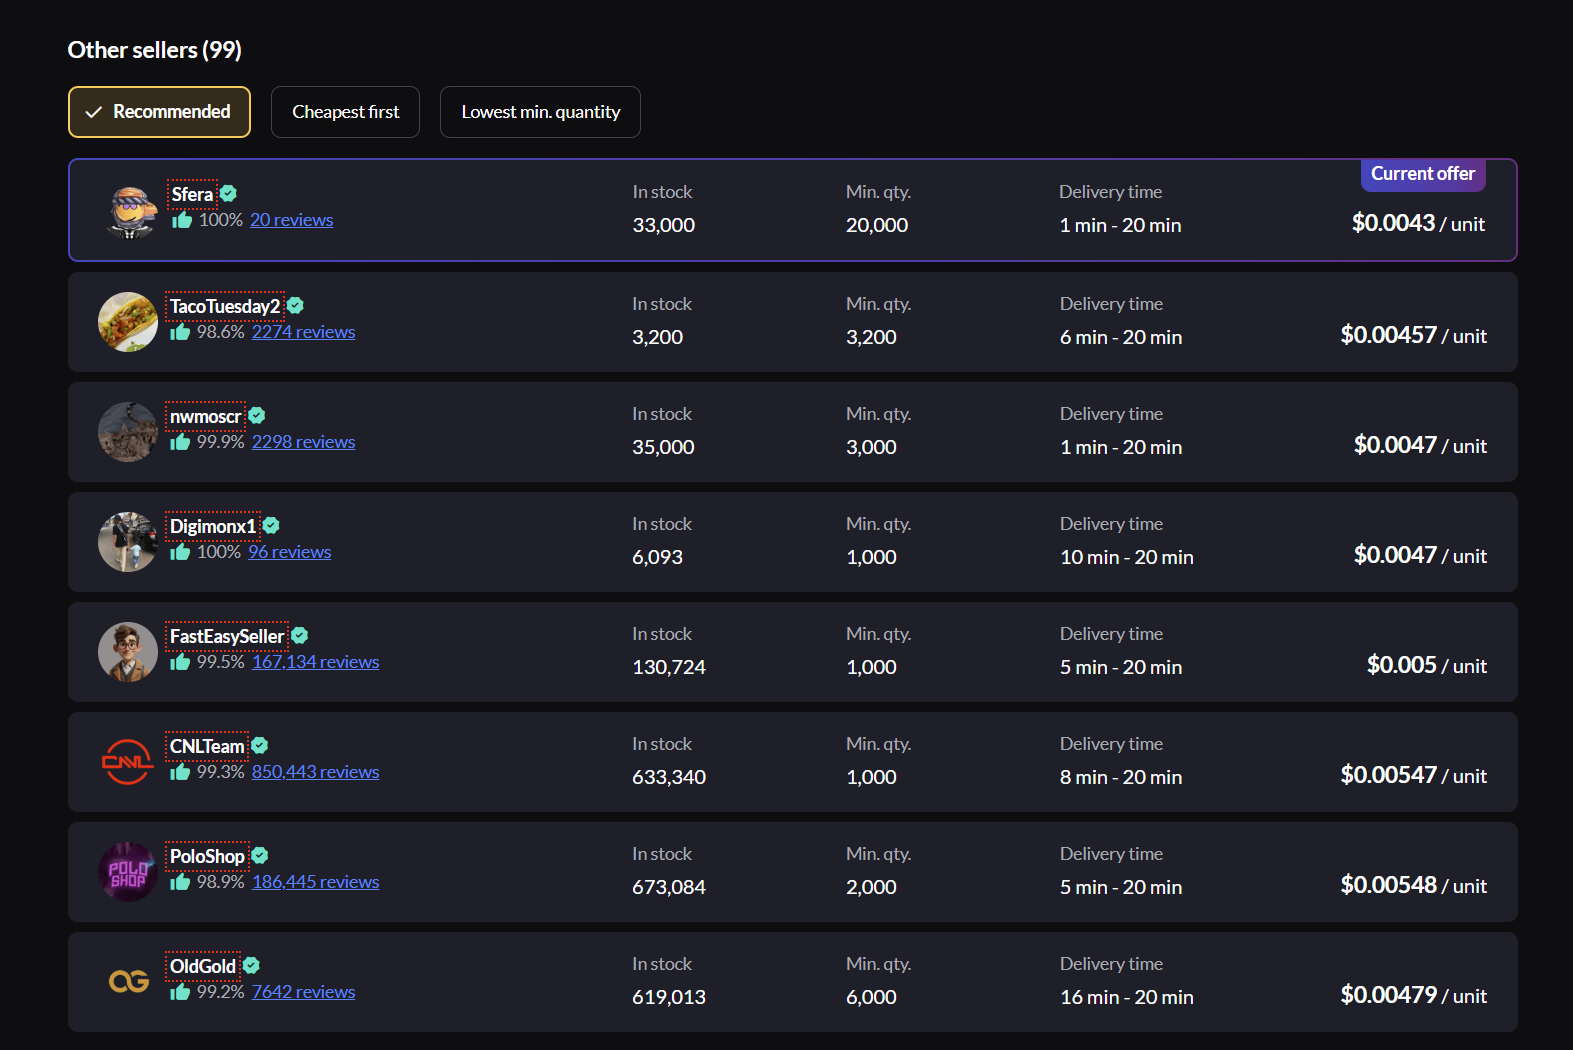Sort by Lowest min. quantity
Screen dimensions: 1573x1050
coord(540,112)
